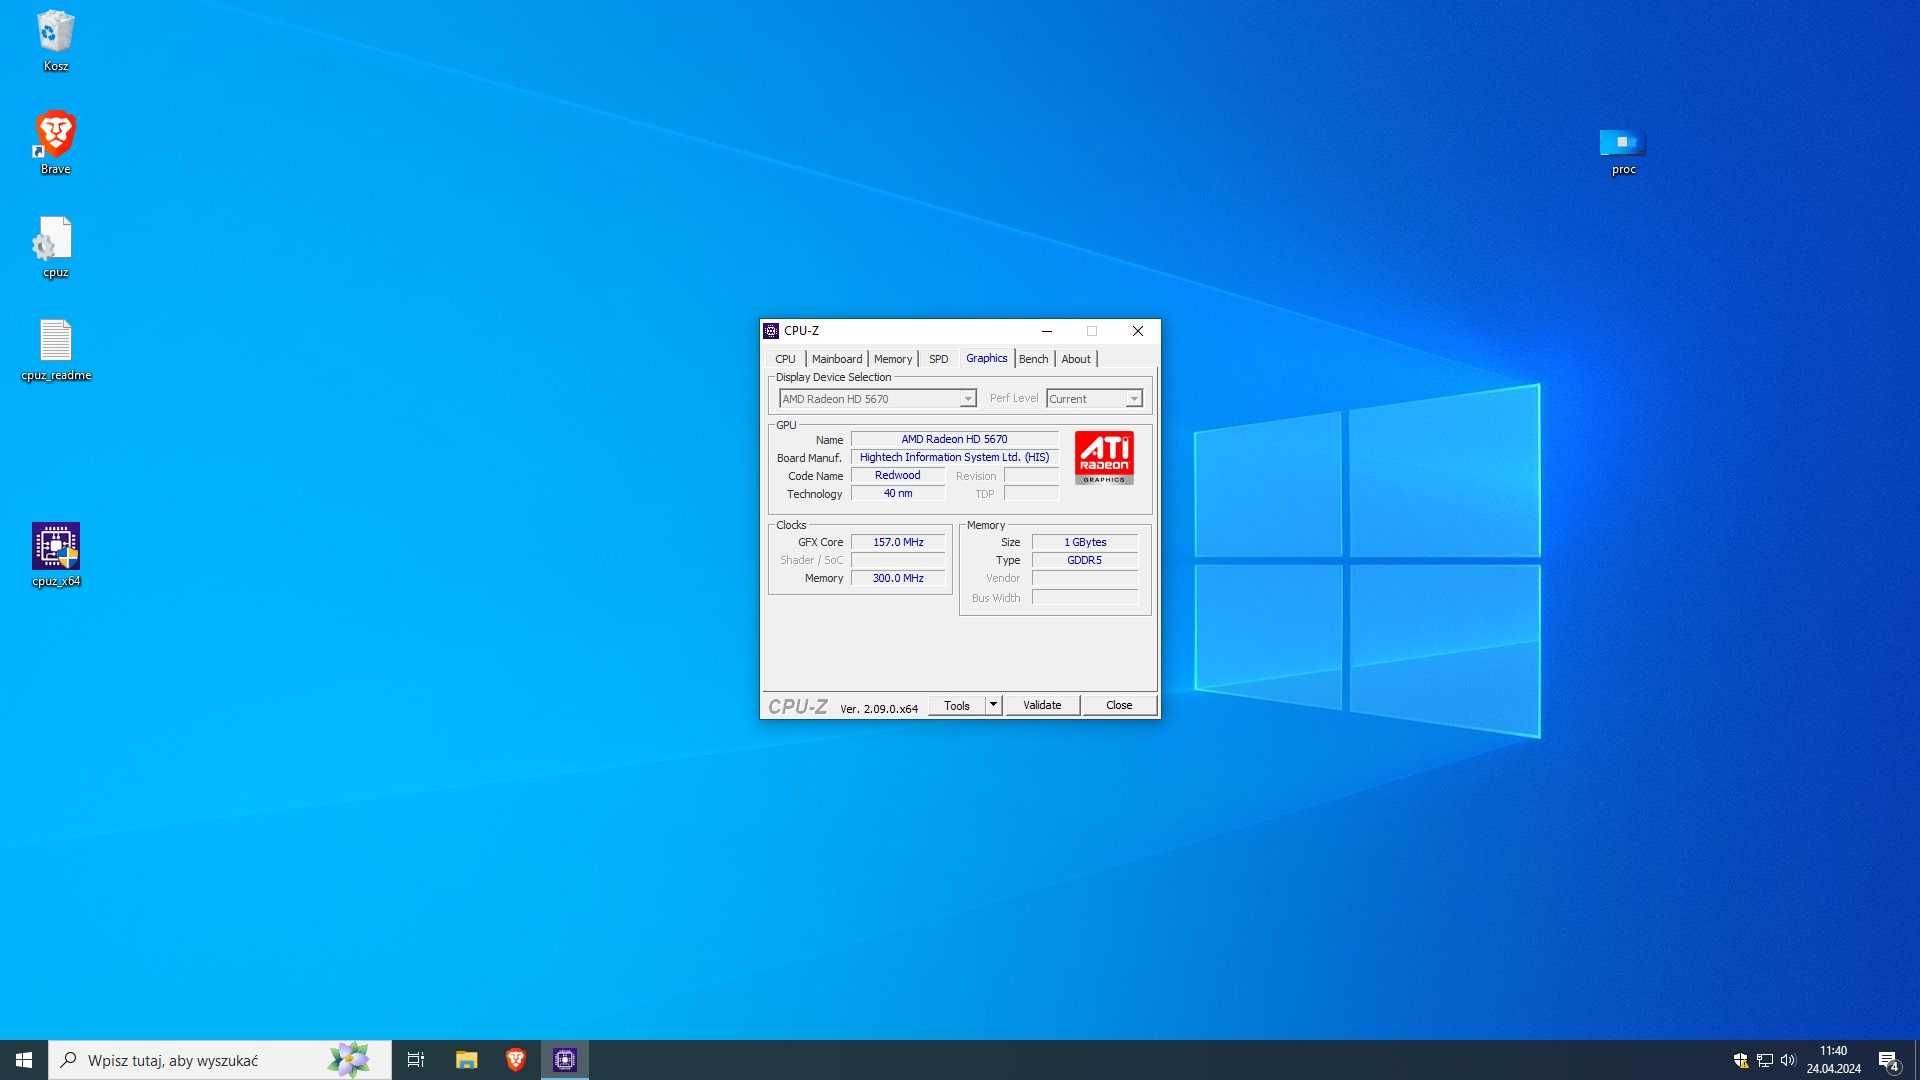Expand the Display Device Selection dropdown
Screen dimensions: 1920x1080
[965, 398]
